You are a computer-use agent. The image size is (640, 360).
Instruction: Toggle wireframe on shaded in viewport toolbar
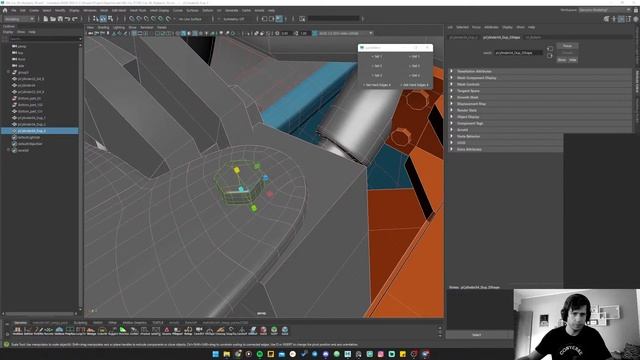point(195,33)
